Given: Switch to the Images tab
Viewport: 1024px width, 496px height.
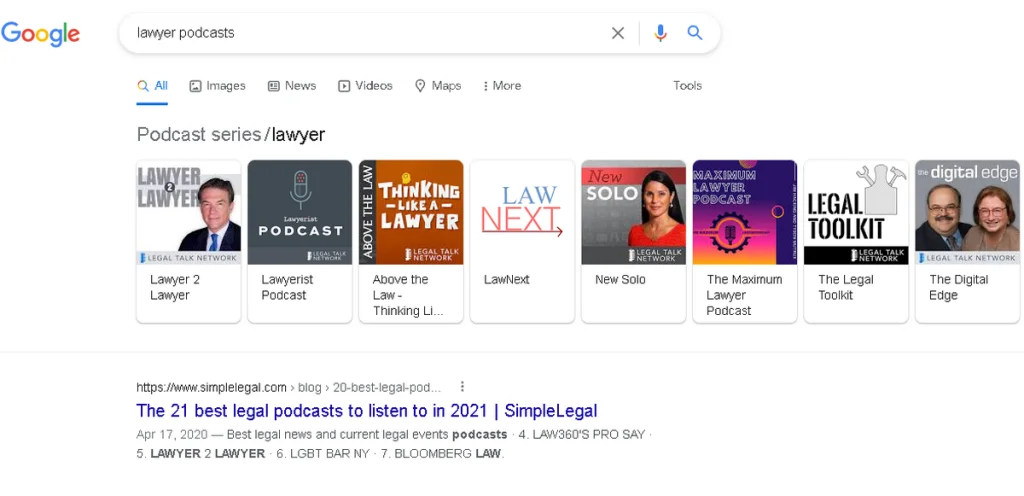Looking at the screenshot, I should [x=217, y=86].
